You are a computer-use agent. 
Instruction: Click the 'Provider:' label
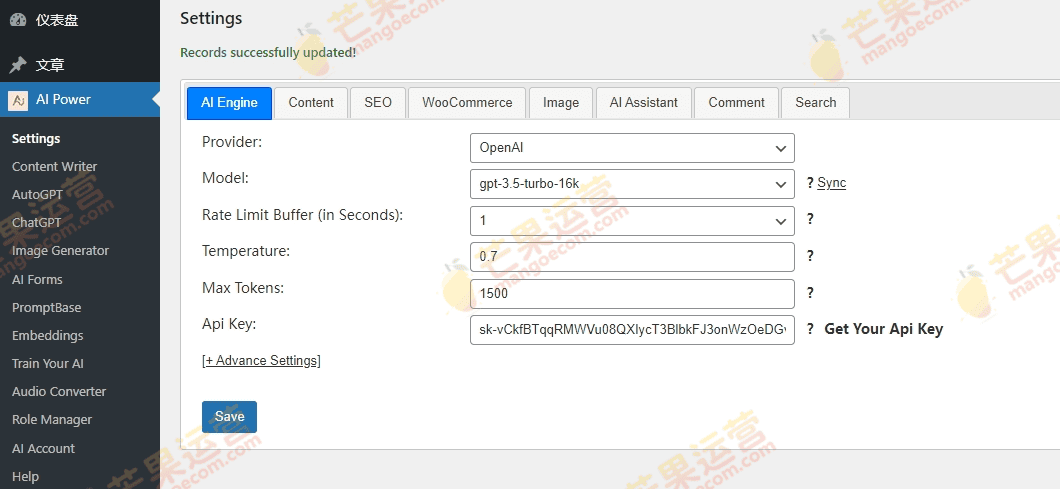(232, 141)
